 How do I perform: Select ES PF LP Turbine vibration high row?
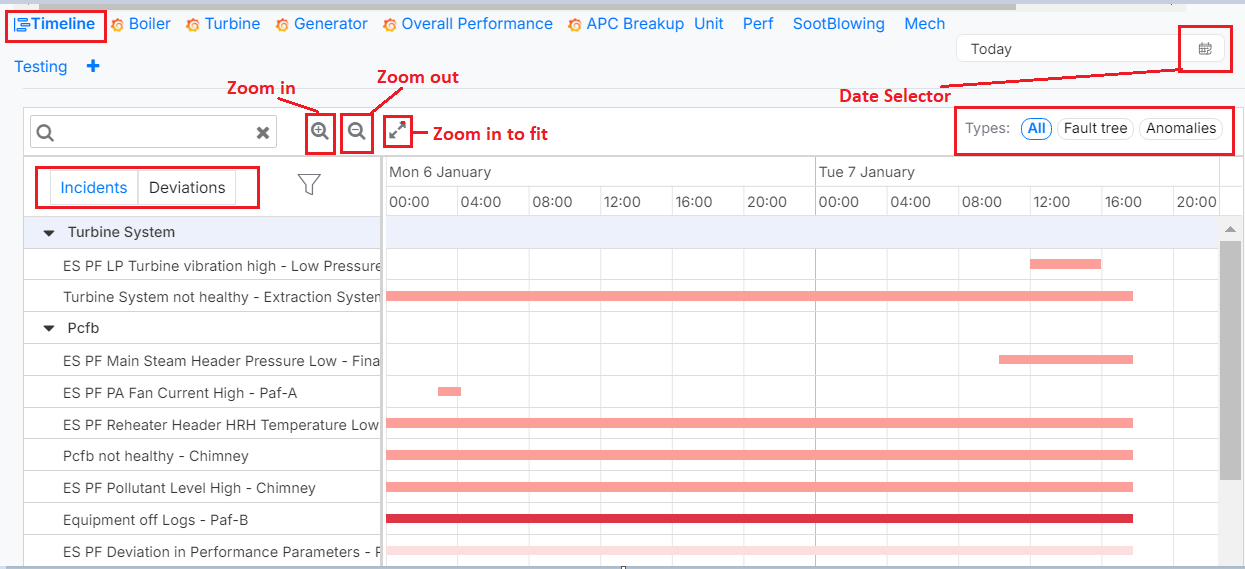coord(202,265)
